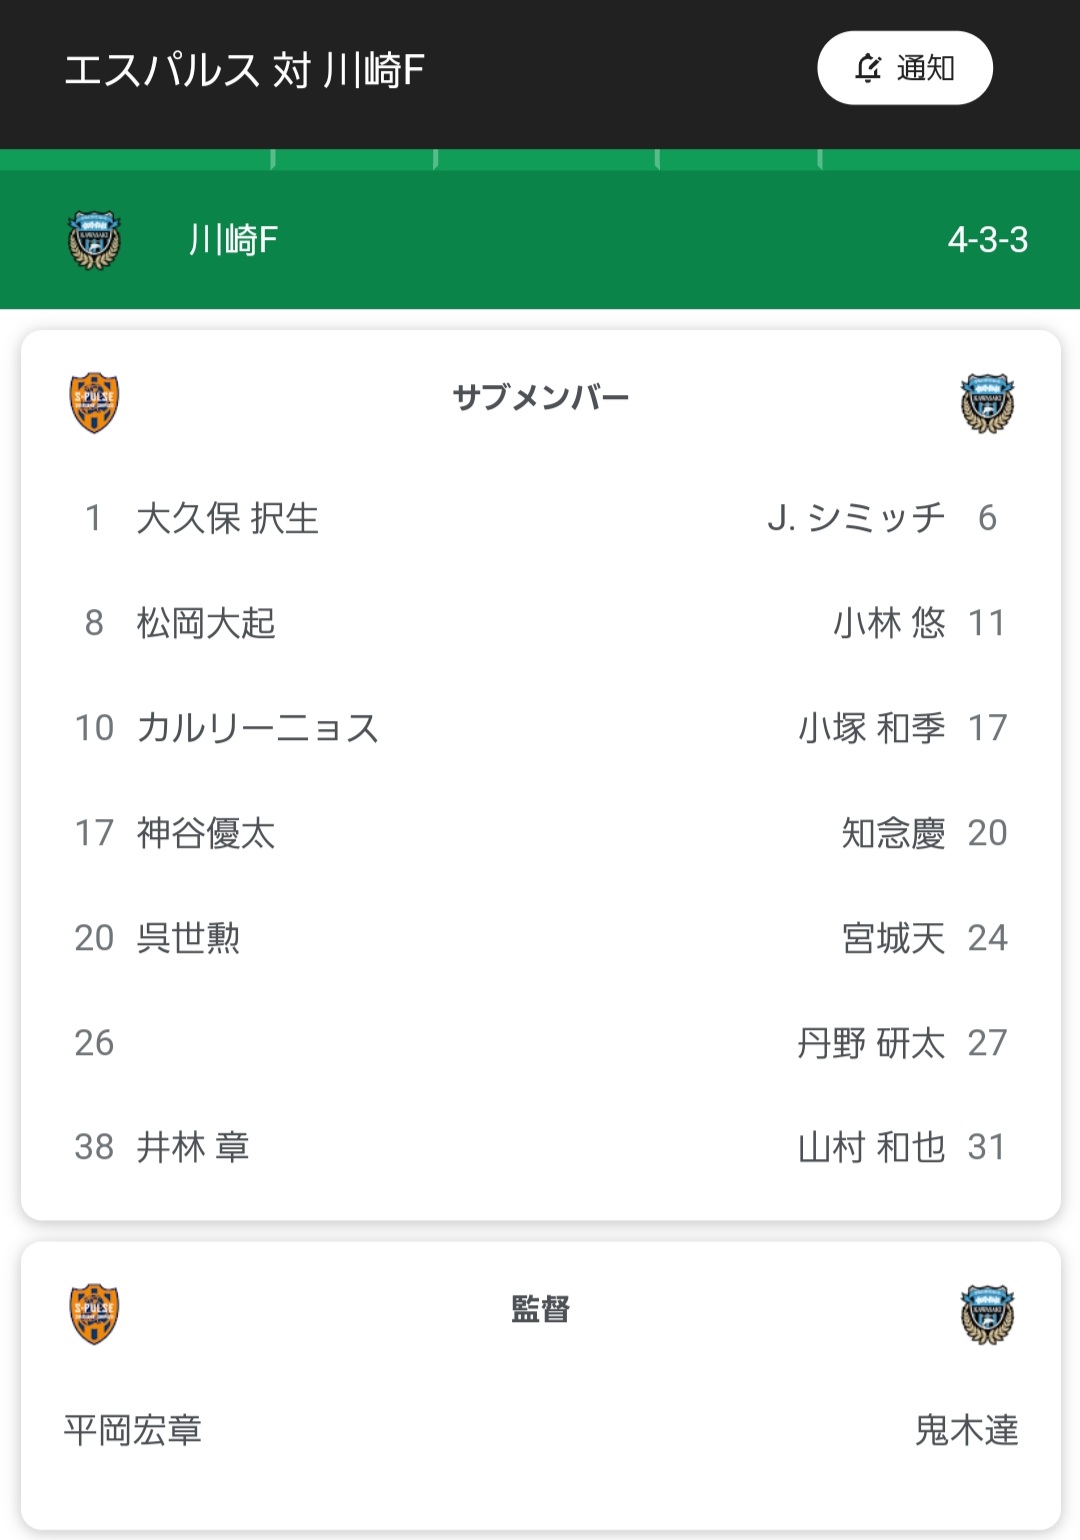Open manager 平岡宏章
Viewport: 1080px width, 1540px height.
click(x=133, y=1430)
